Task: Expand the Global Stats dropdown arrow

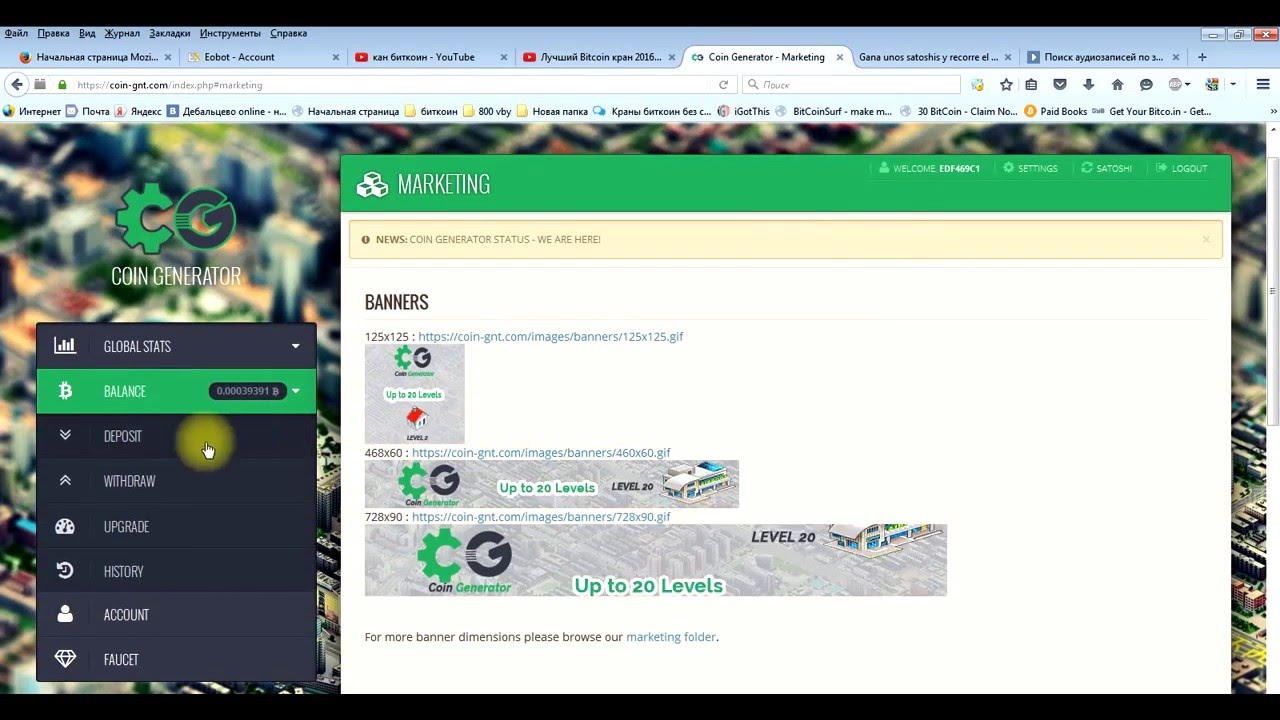Action: 295,346
